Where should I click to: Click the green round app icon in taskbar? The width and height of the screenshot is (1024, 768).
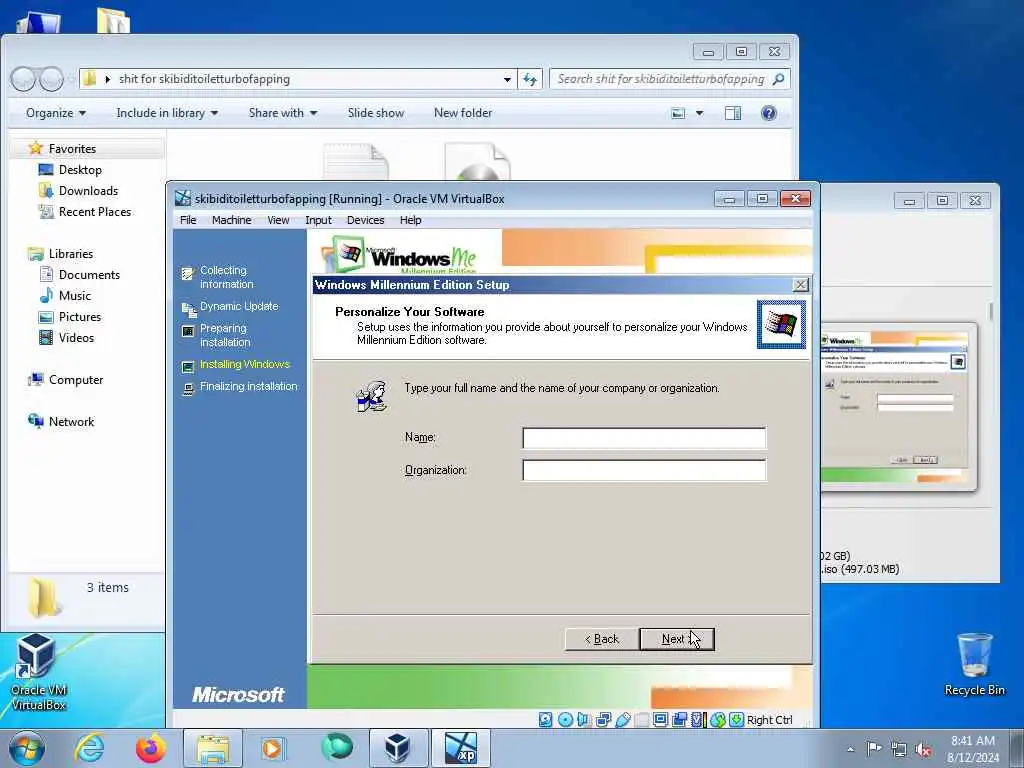[336, 747]
